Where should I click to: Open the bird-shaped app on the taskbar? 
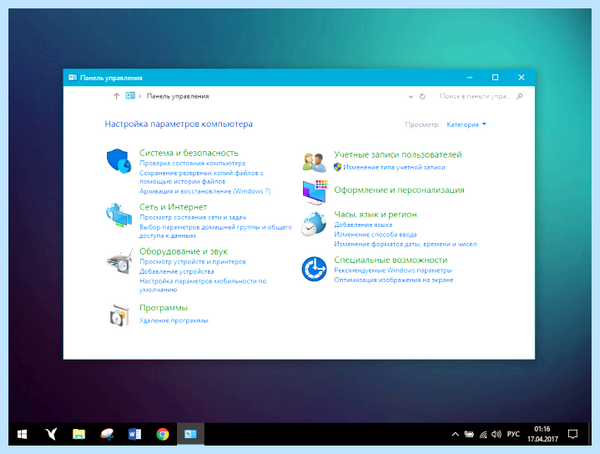pos(51,434)
